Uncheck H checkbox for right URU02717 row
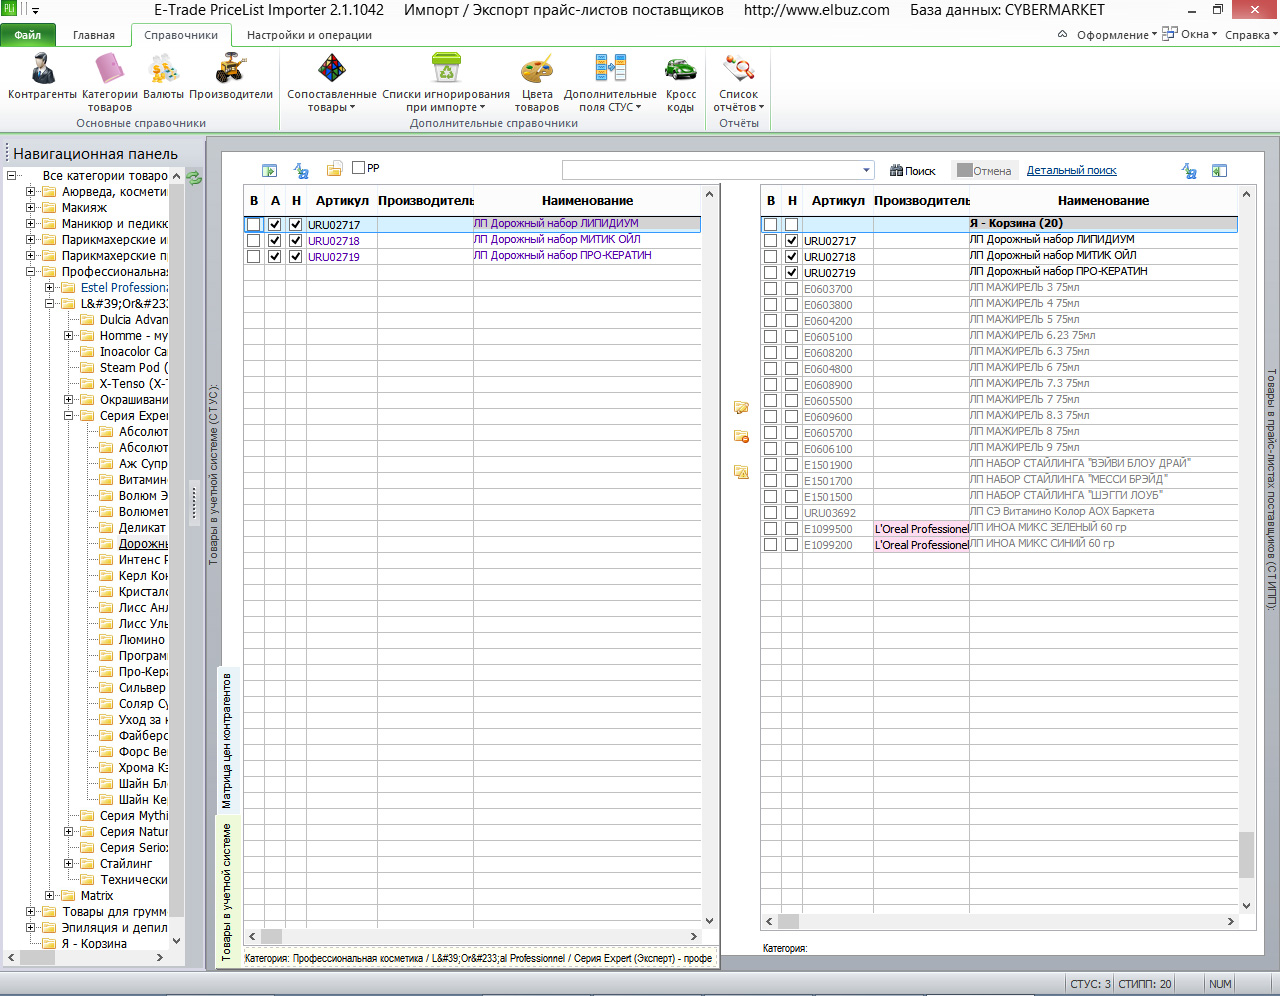 (x=792, y=241)
